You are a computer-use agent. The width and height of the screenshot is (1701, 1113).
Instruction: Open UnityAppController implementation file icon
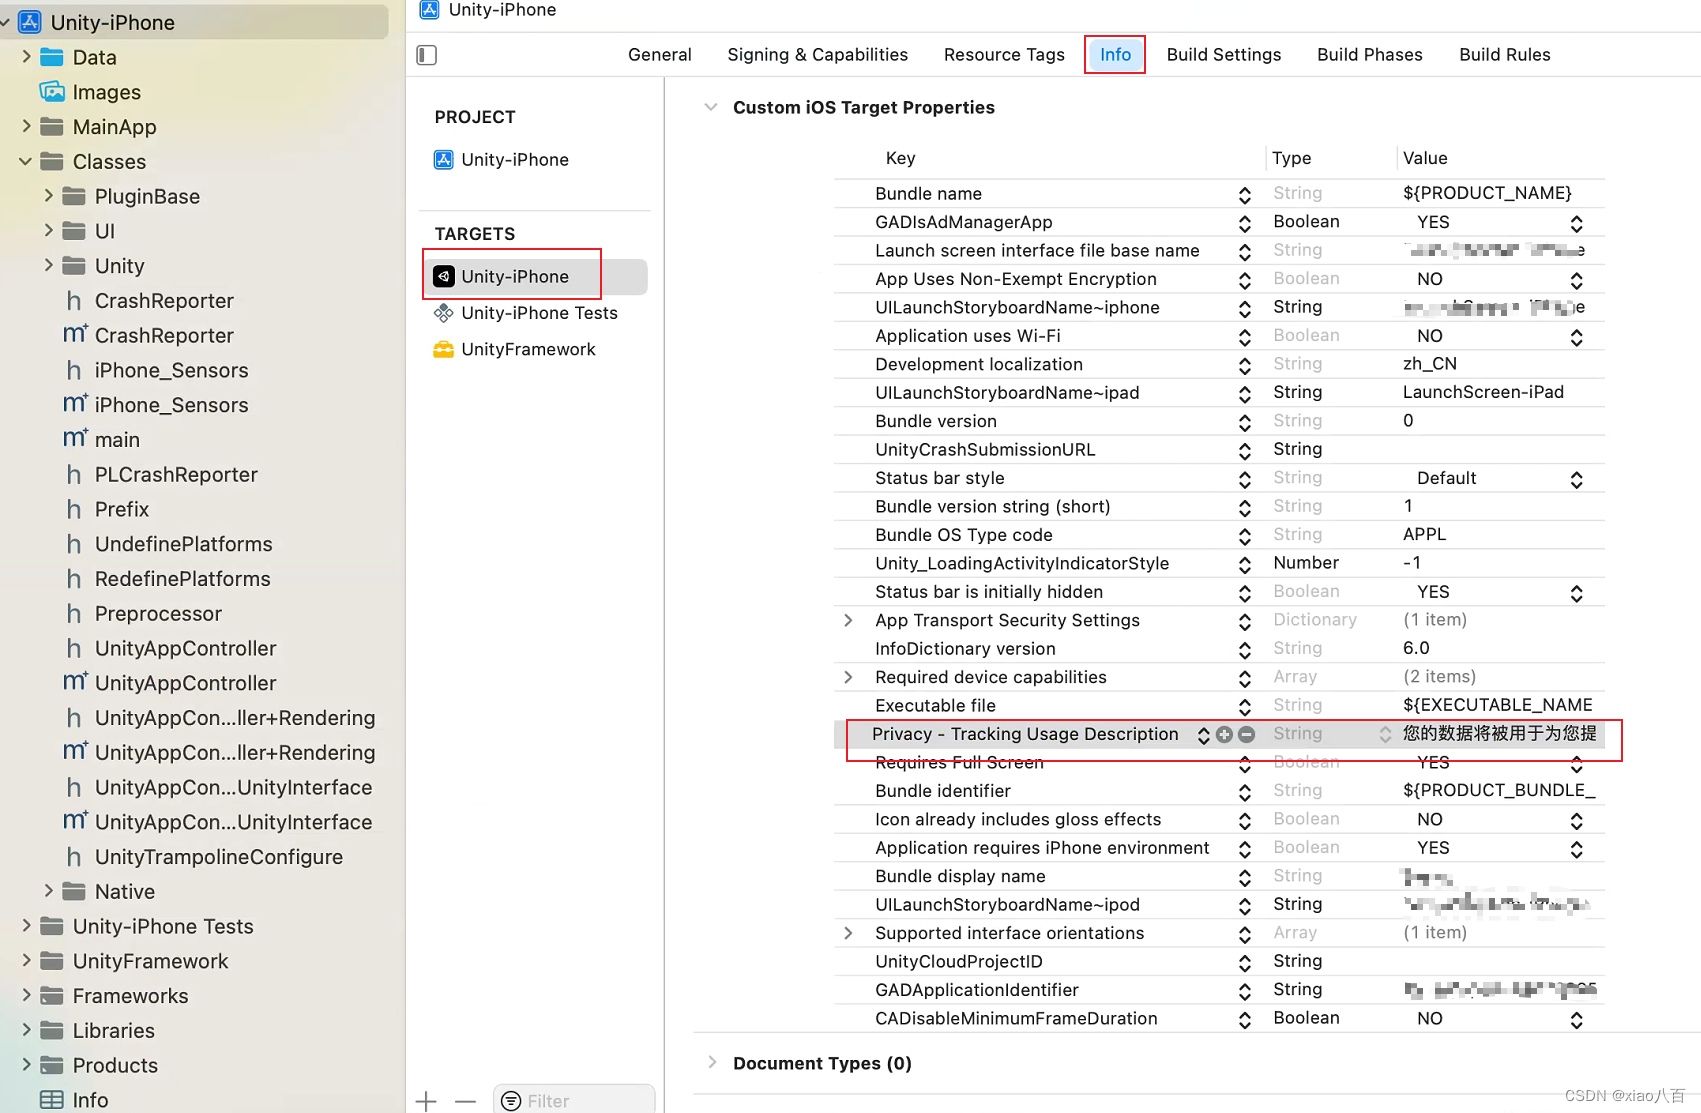pyautogui.click(x=75, y=683)
